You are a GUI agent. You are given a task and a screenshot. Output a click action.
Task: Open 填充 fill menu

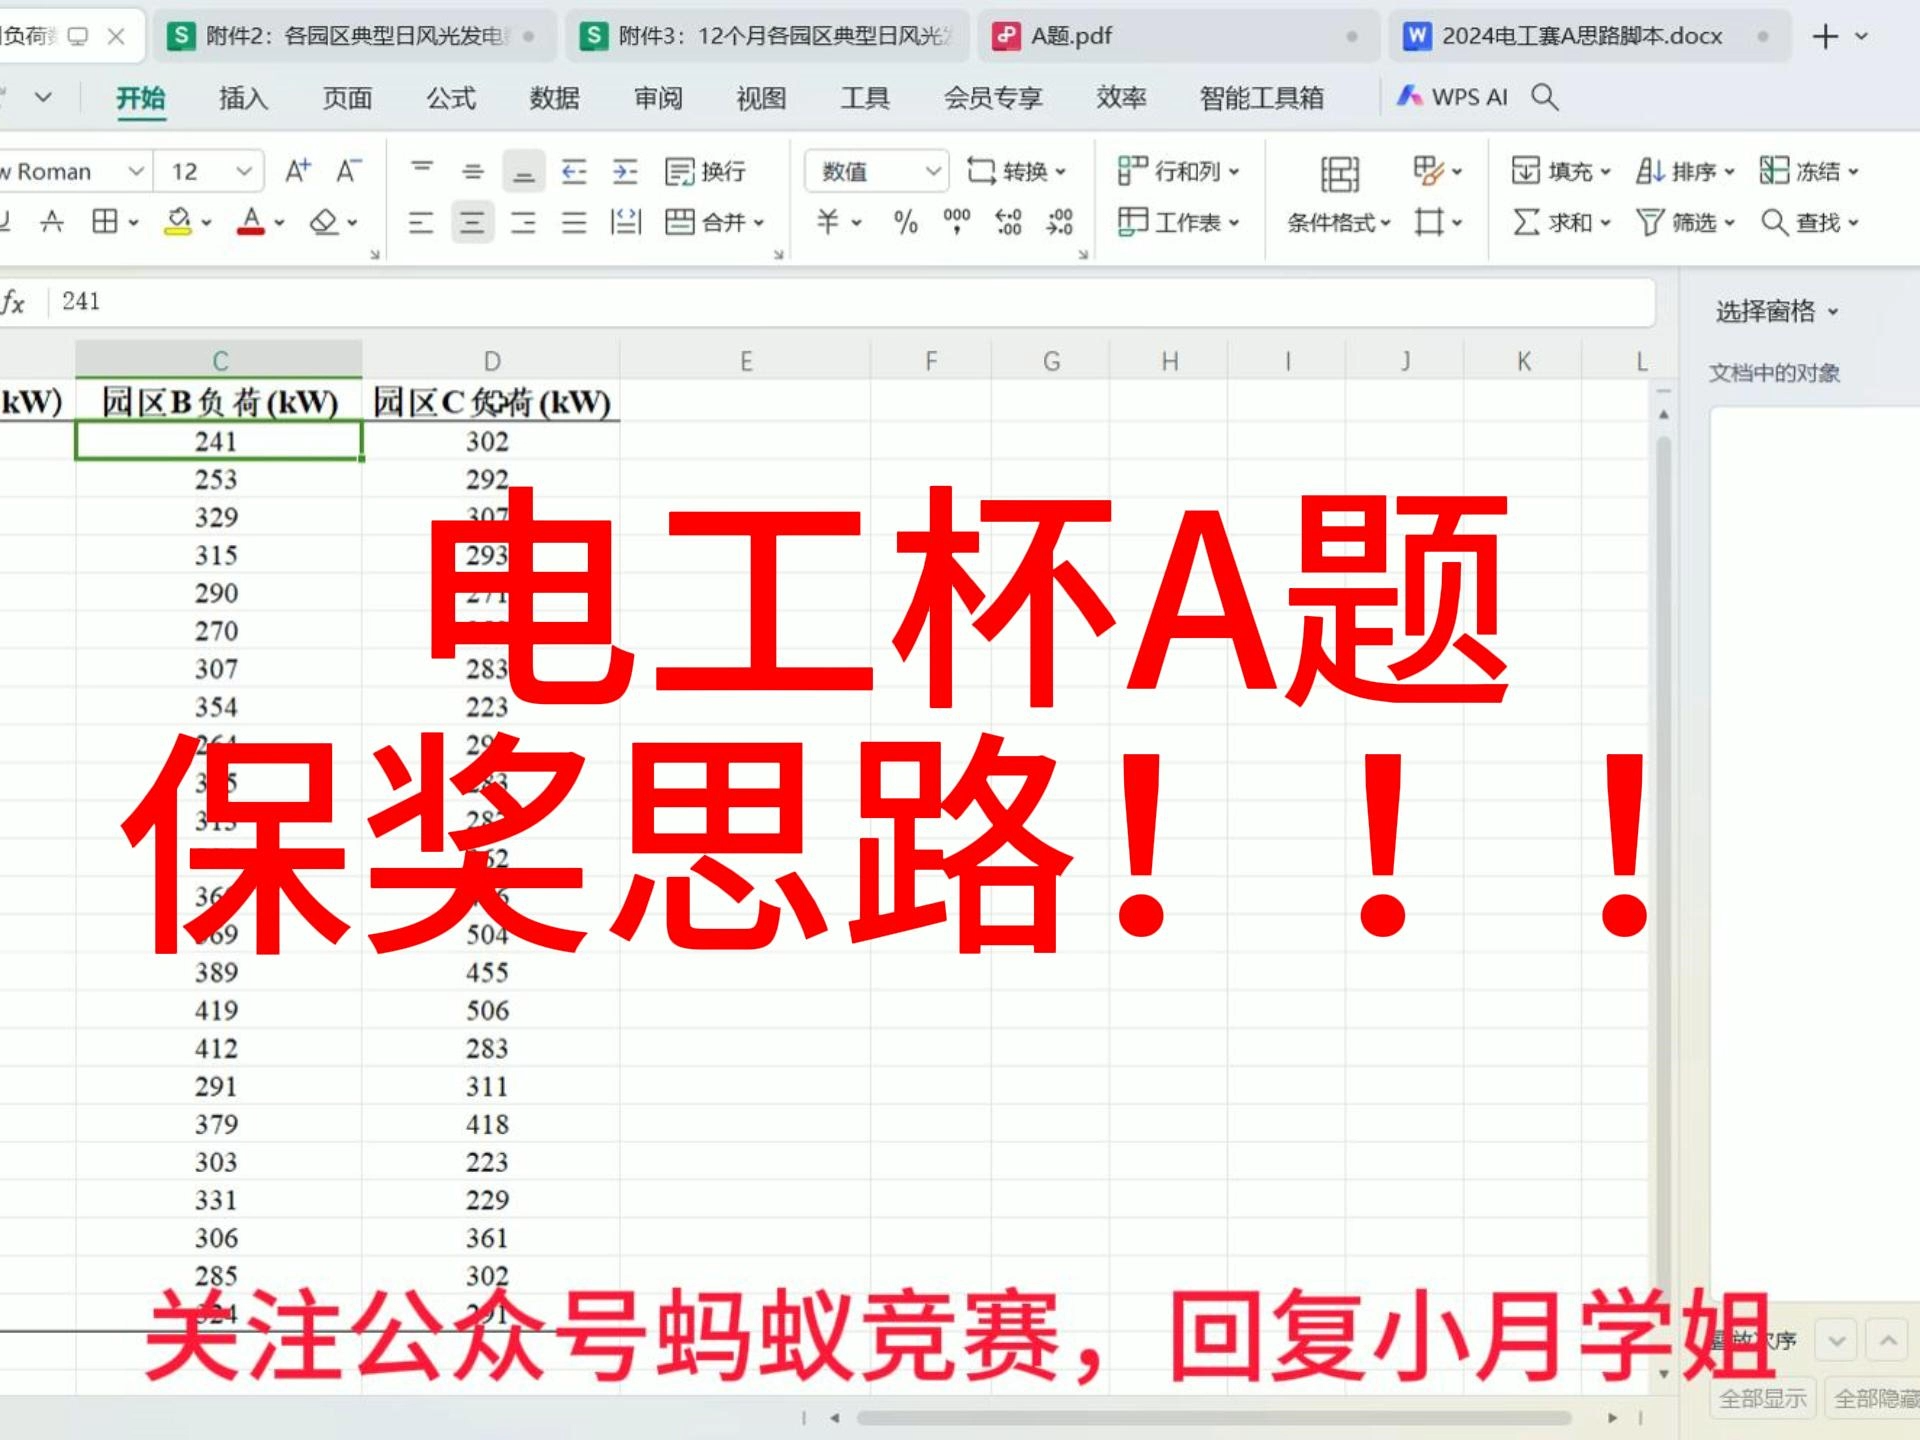coord(1560,171)
